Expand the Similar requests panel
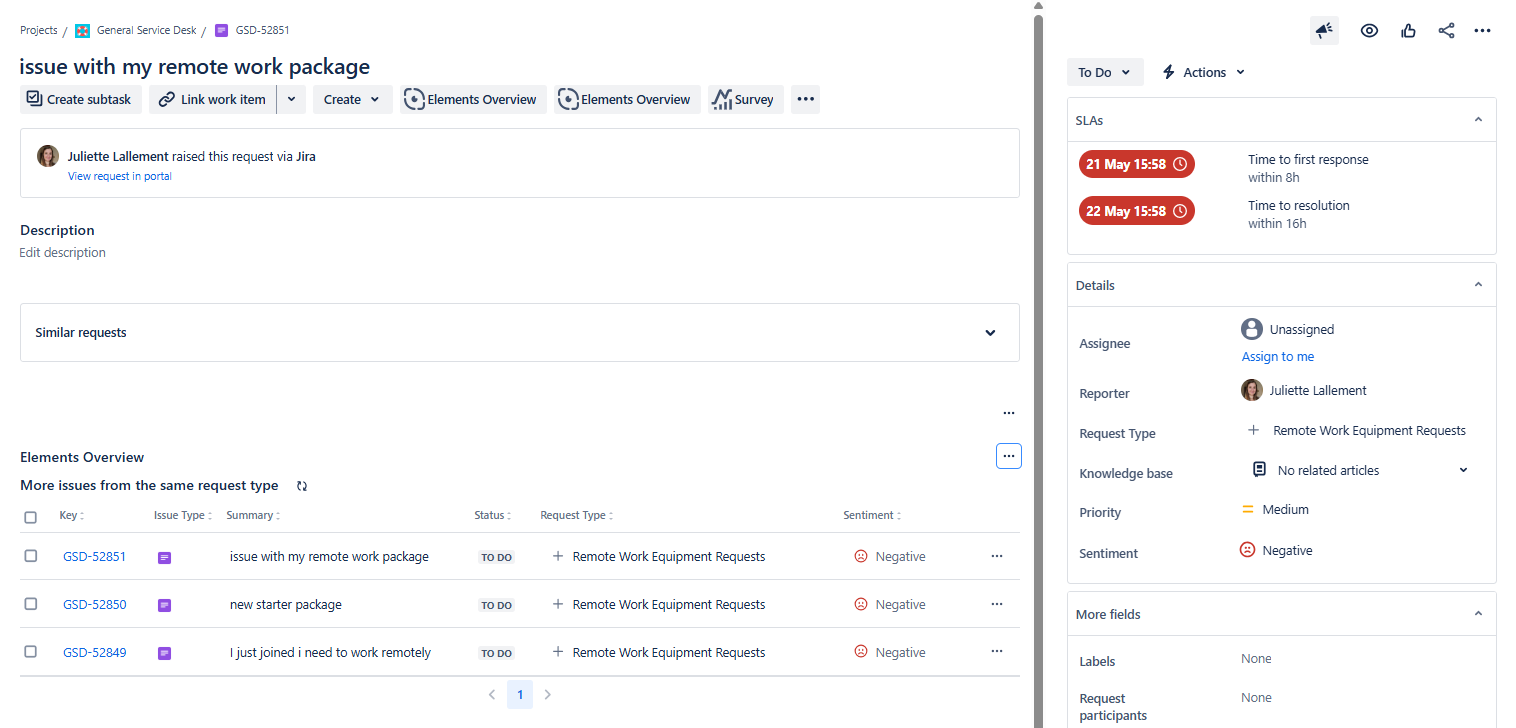The height and width of the screenshot is (728, 1516). click(x=989, y=333)
